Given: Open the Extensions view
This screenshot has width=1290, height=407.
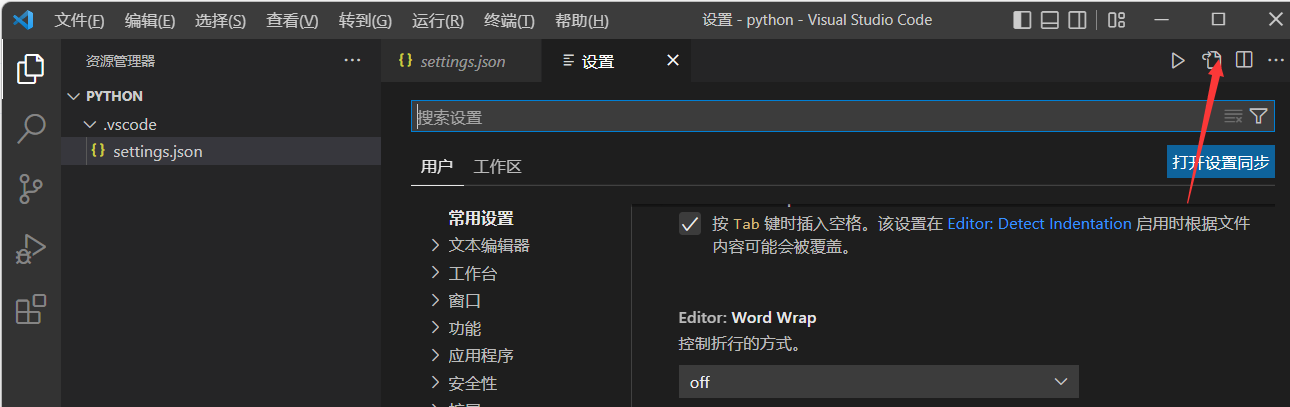Looking at the screenshot, I should pos(30,309).
